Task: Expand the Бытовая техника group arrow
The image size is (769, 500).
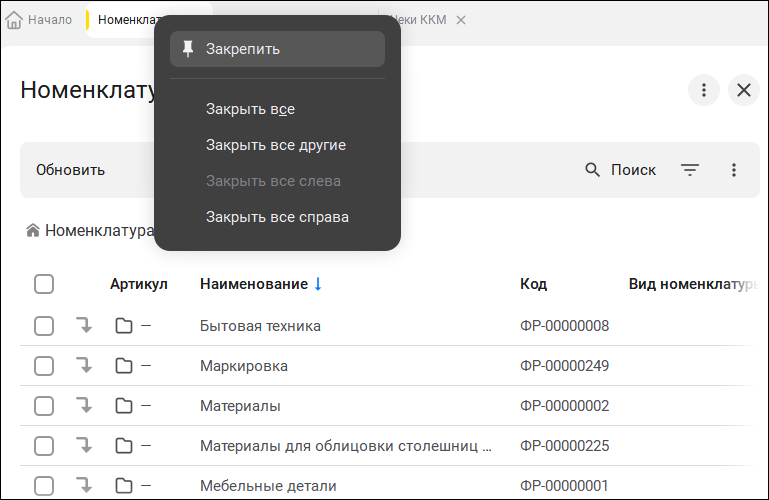Action: [85, 326]
